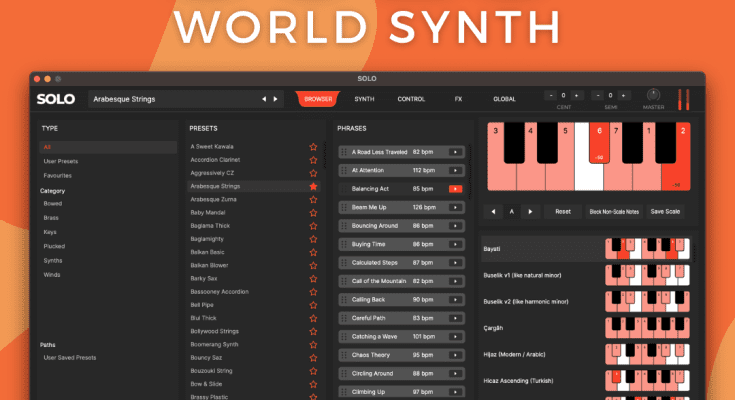Click the Reset scale button
The height and width of the screenshot is (400, 735).
point(563,211)
